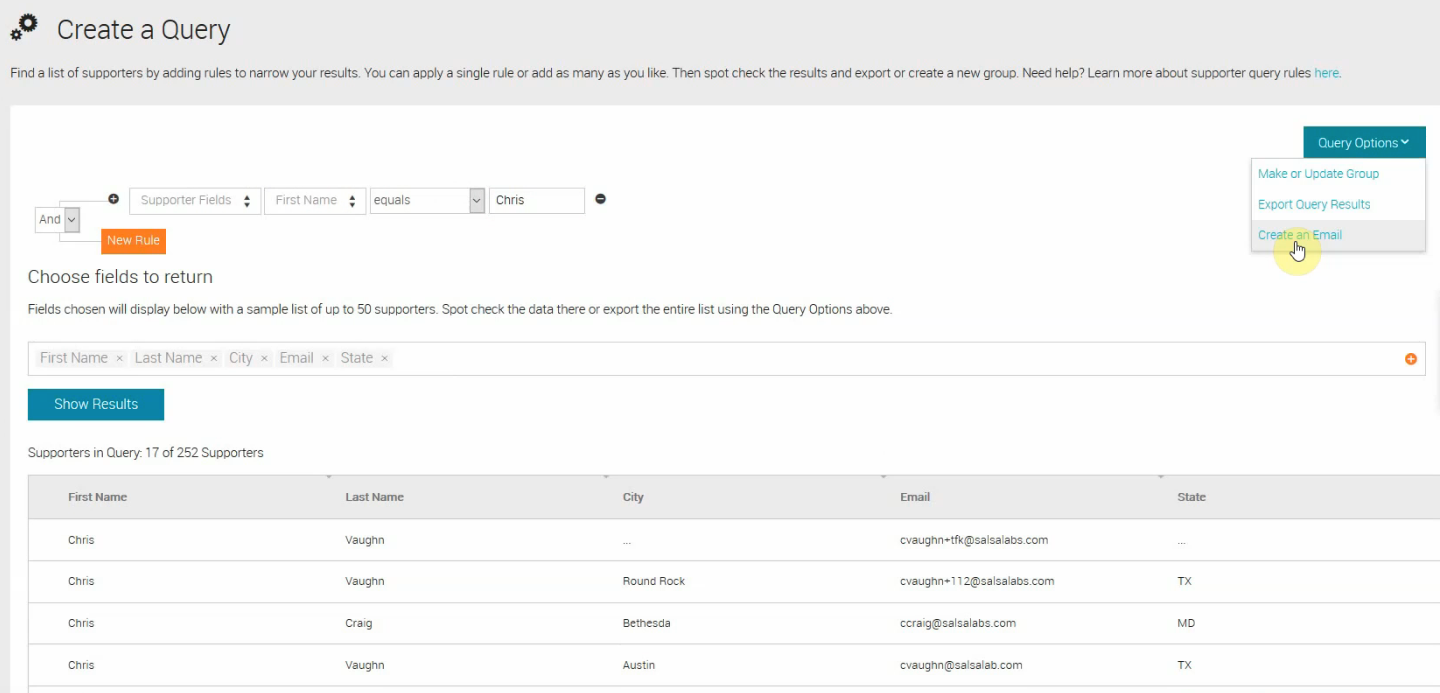
Task: Open the equals operator dropdown
Action: coord(427,200)
